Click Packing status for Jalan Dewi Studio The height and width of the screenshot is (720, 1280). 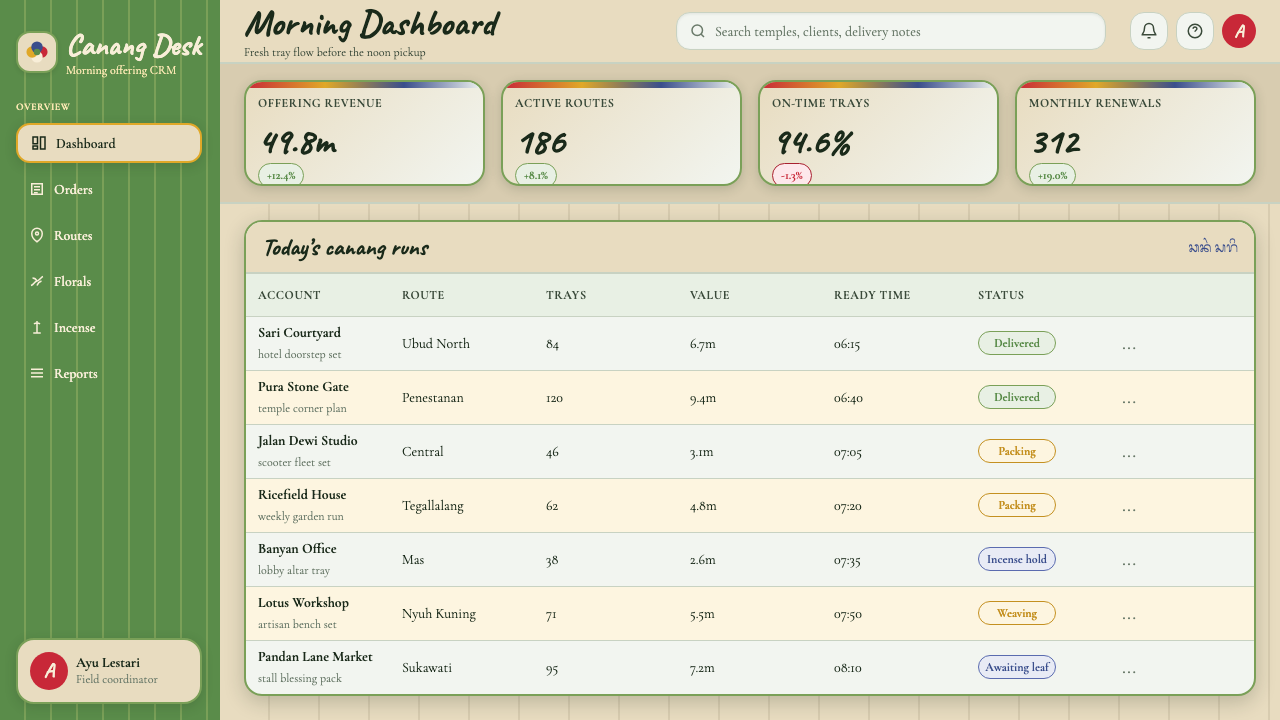coord(1017,451)
